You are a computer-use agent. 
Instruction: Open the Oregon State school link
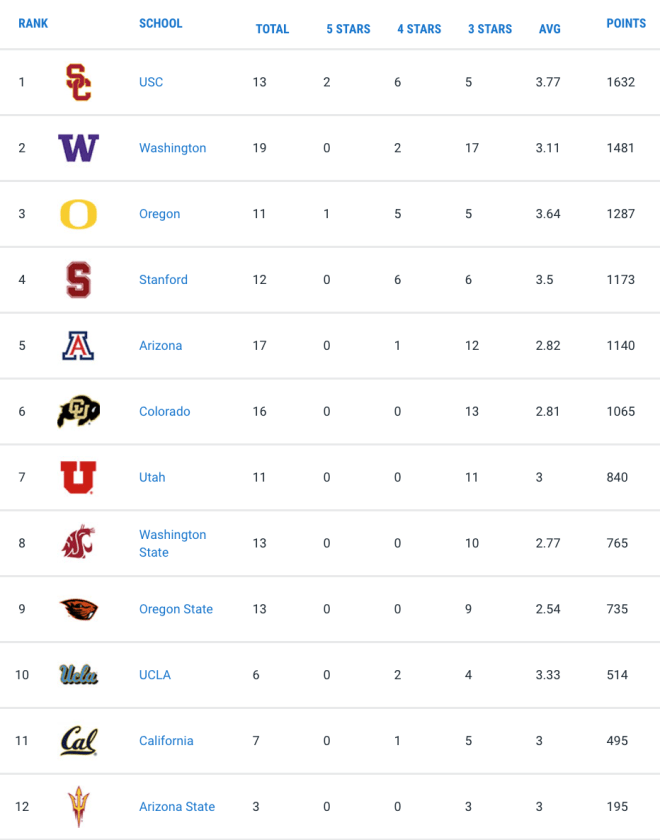coord(176,609)
